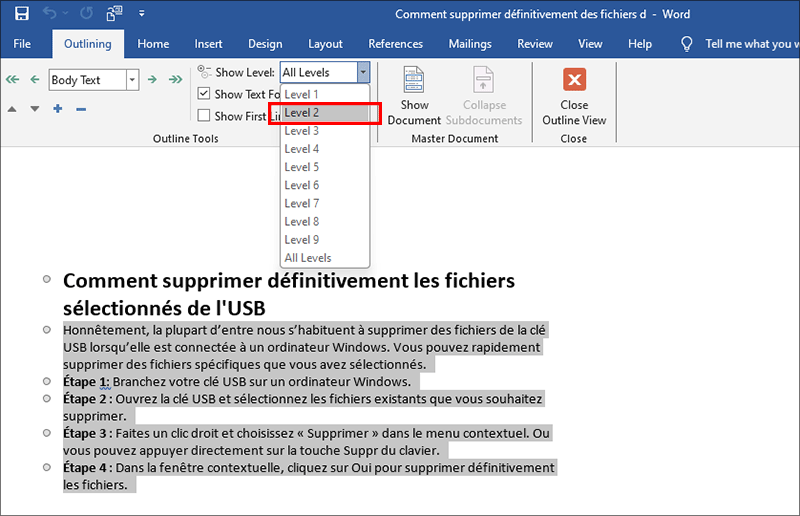Viewport: 800px width, 516px height.
Task: Move selected item down with triangle
Action: coord(35,109)
